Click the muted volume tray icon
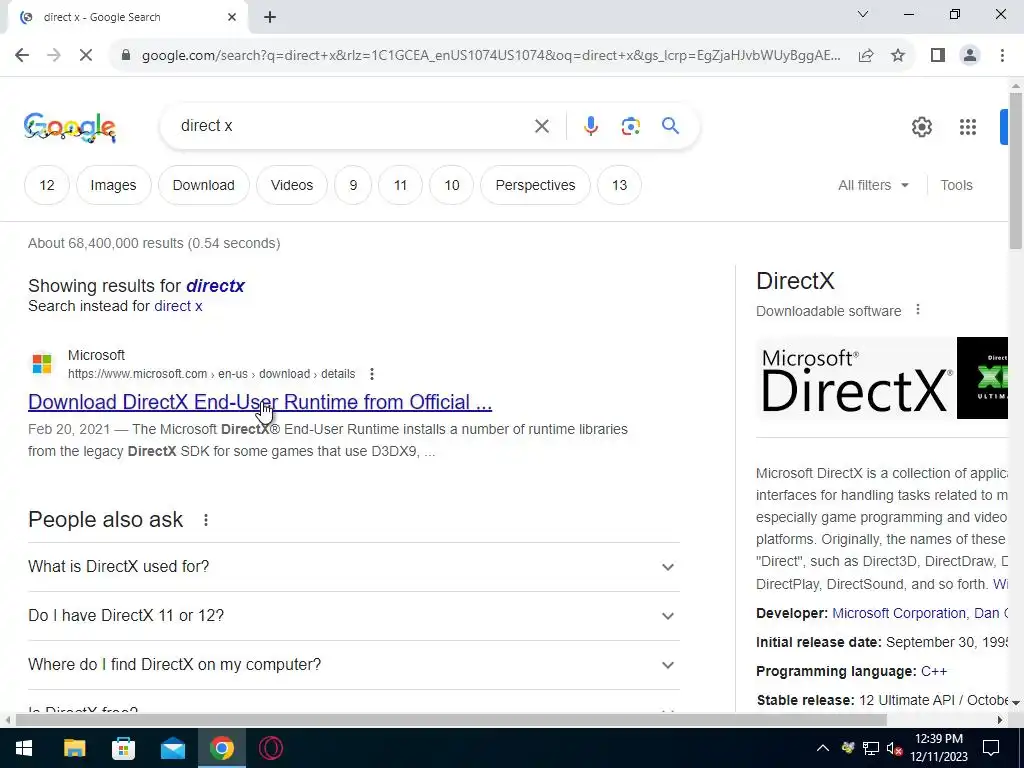This screenshot has height=768, width=1024. click(895, 748)
